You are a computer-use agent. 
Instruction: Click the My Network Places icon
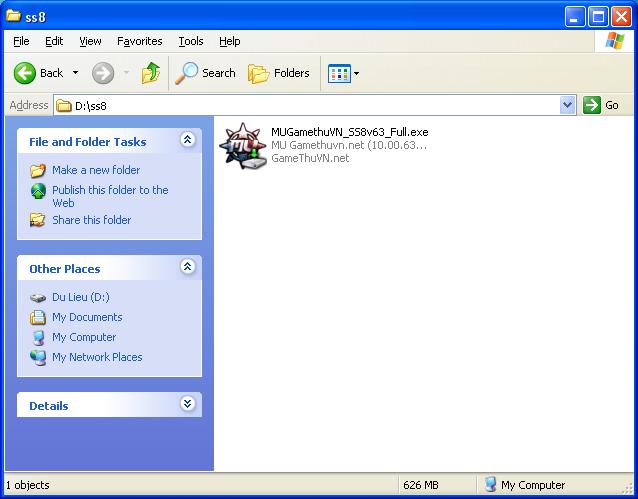38,357
